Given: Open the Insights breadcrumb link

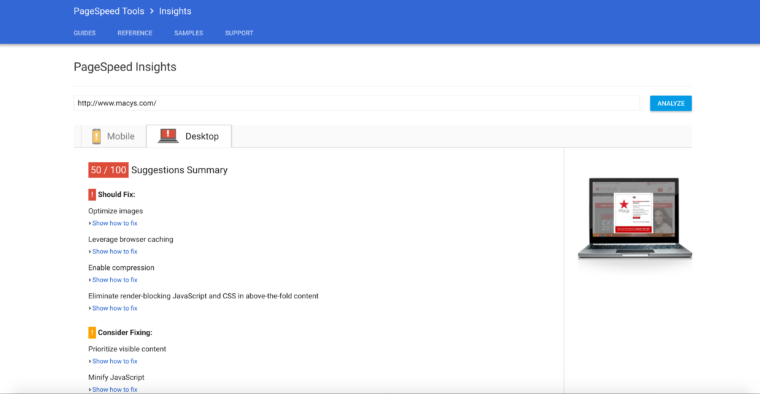Looking at the screenshot, I should point(175,11).
